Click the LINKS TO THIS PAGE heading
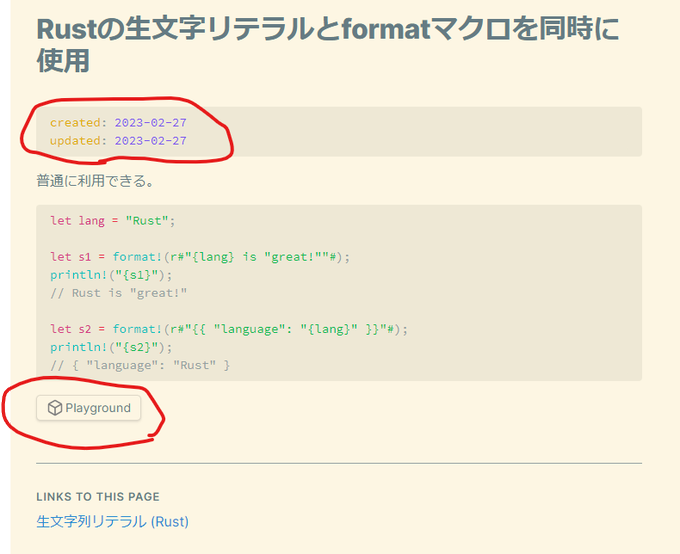The width and height of the screenshot is (680, 554). click(x=98, y=497)
